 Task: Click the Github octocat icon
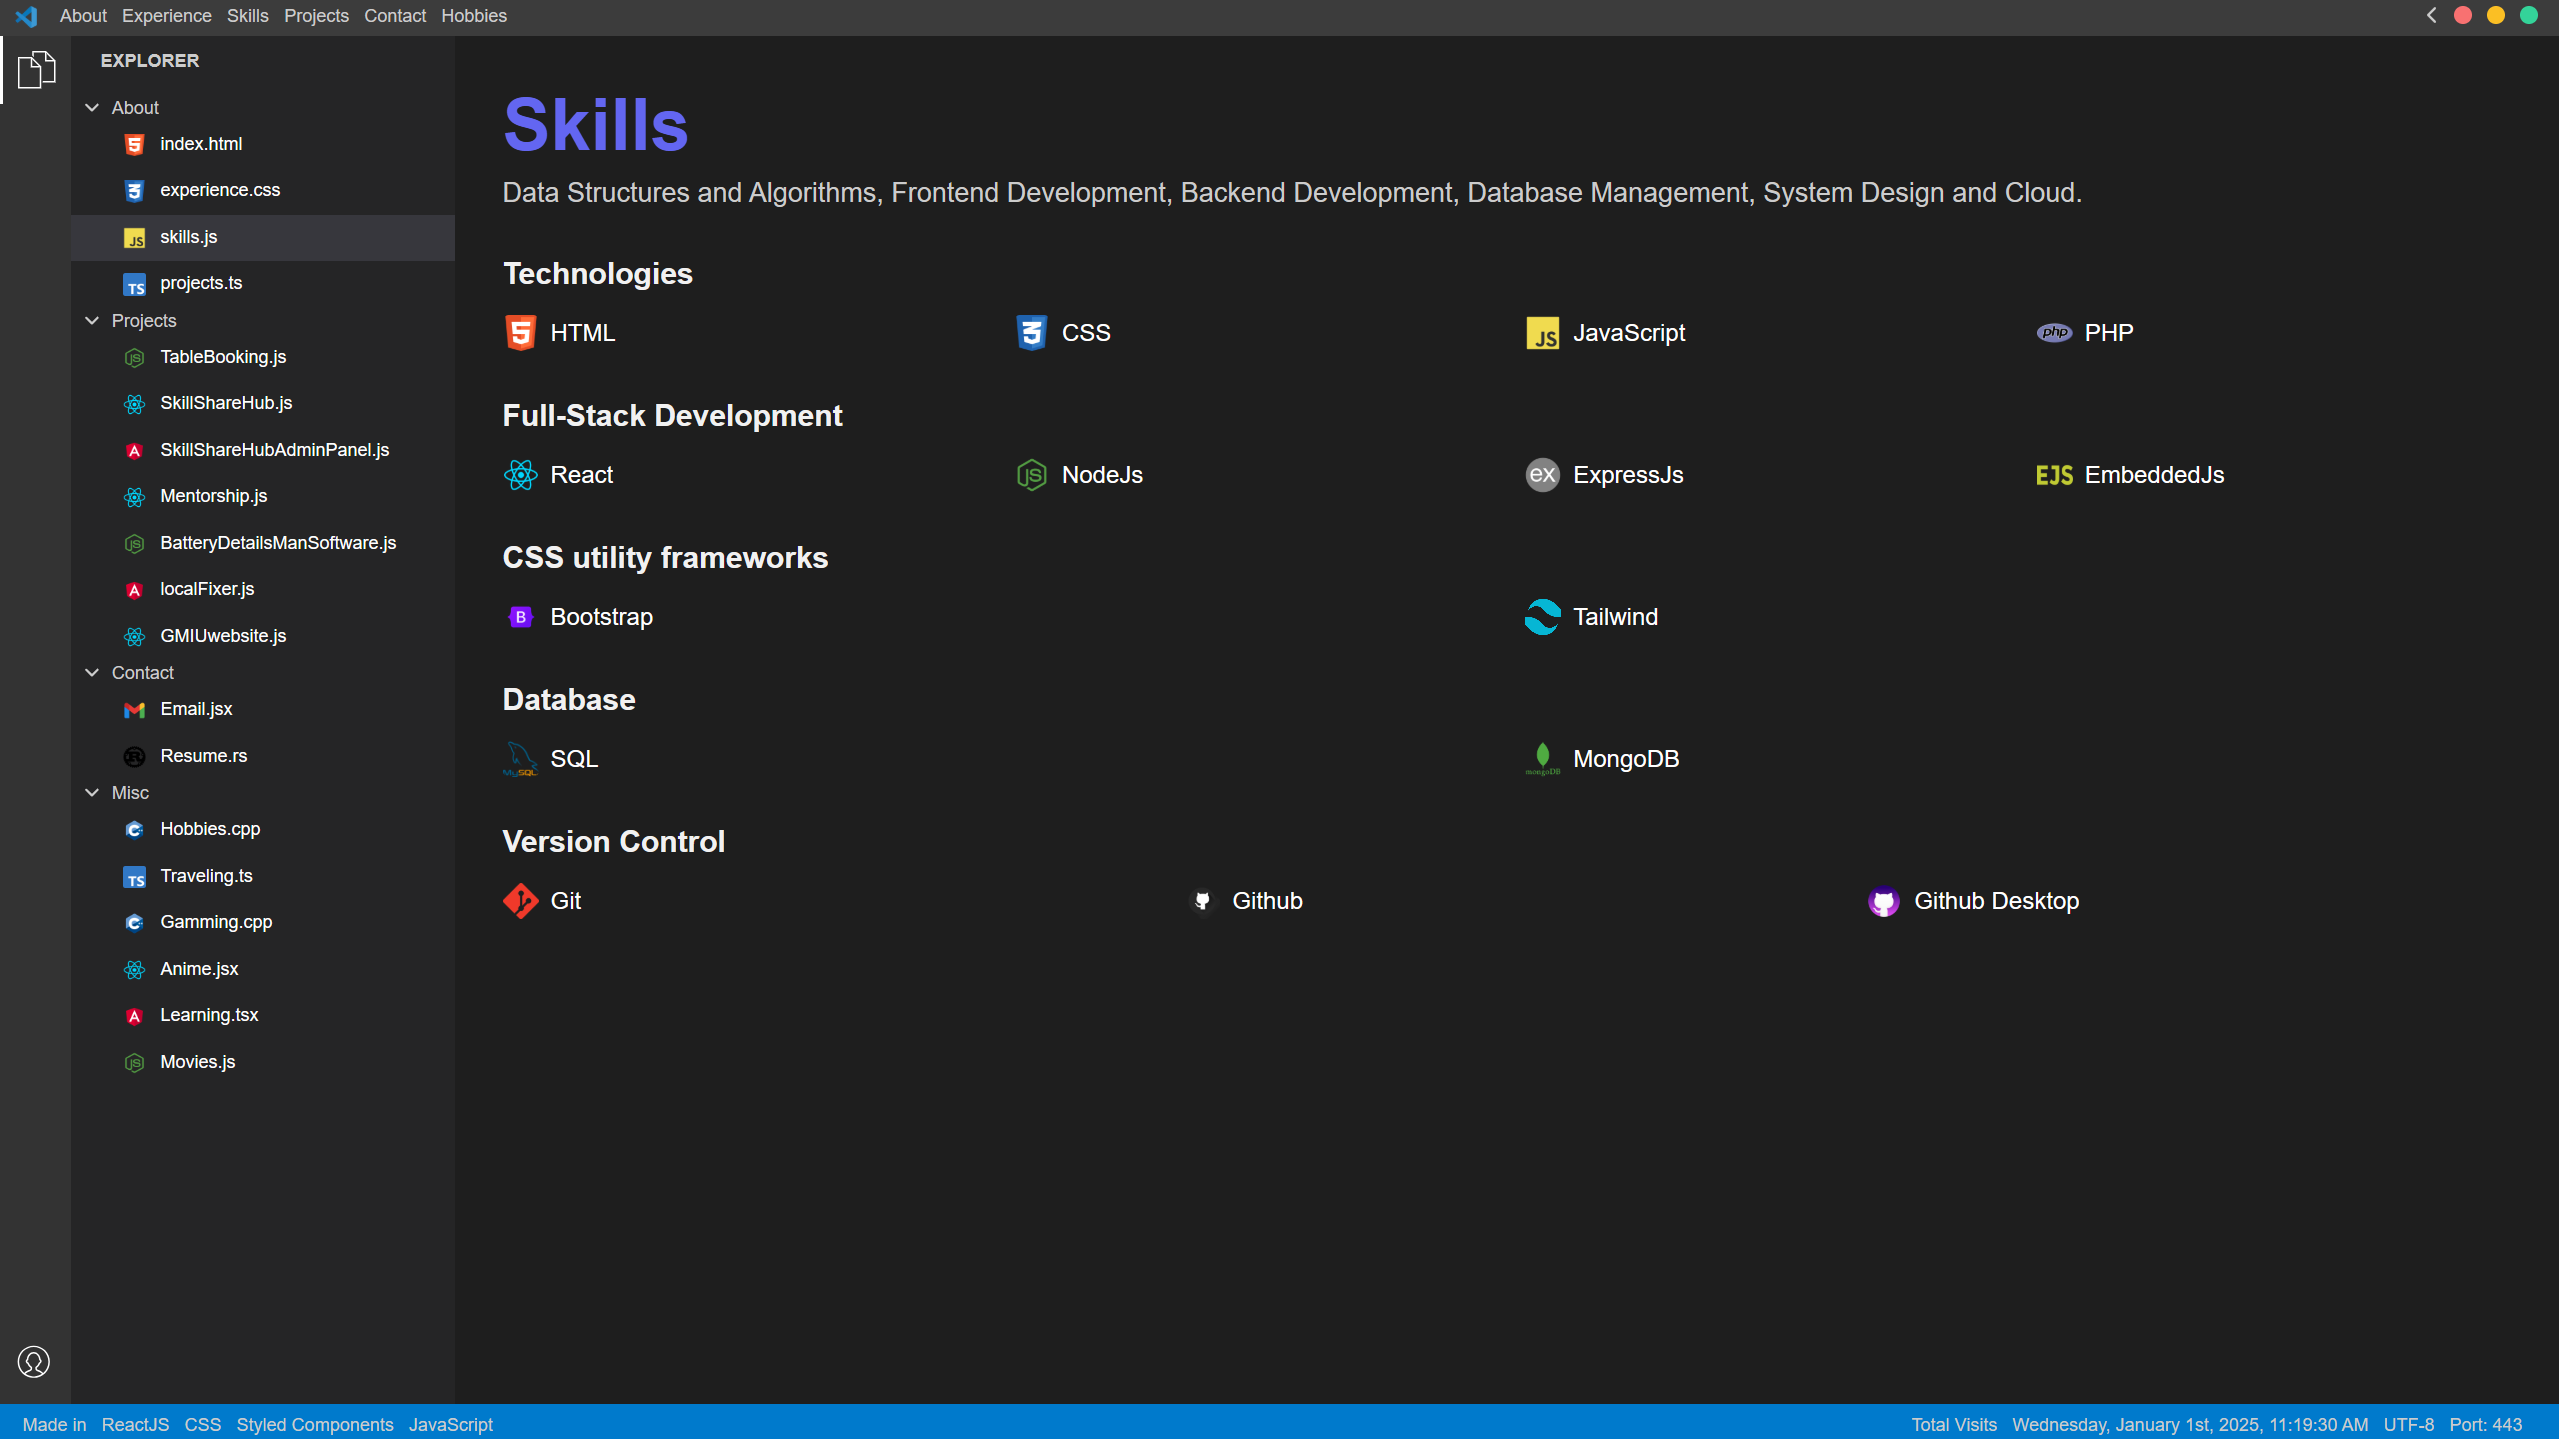[x=1202, y=901]
